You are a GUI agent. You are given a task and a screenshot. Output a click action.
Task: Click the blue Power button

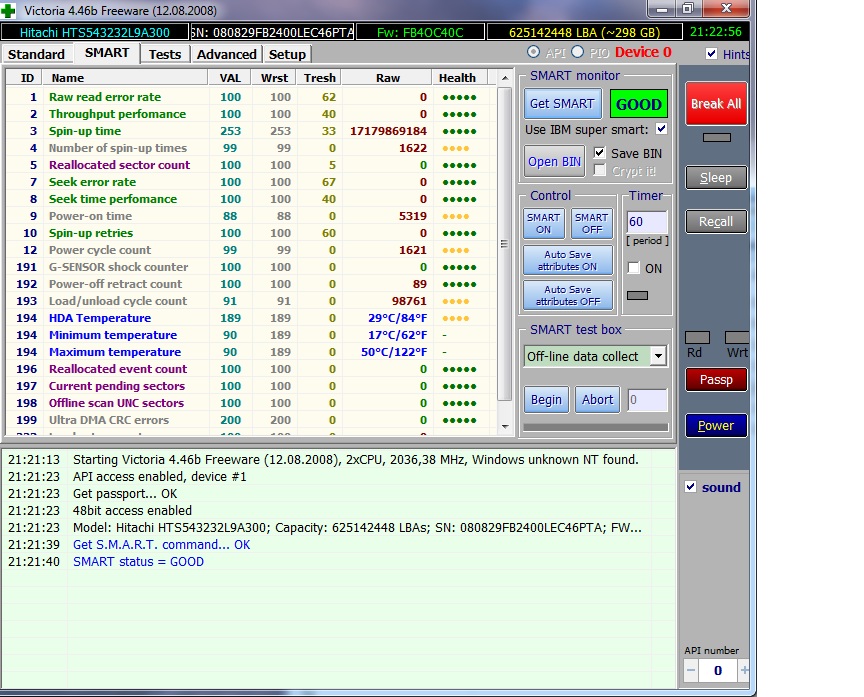click(x=715, y=425)
